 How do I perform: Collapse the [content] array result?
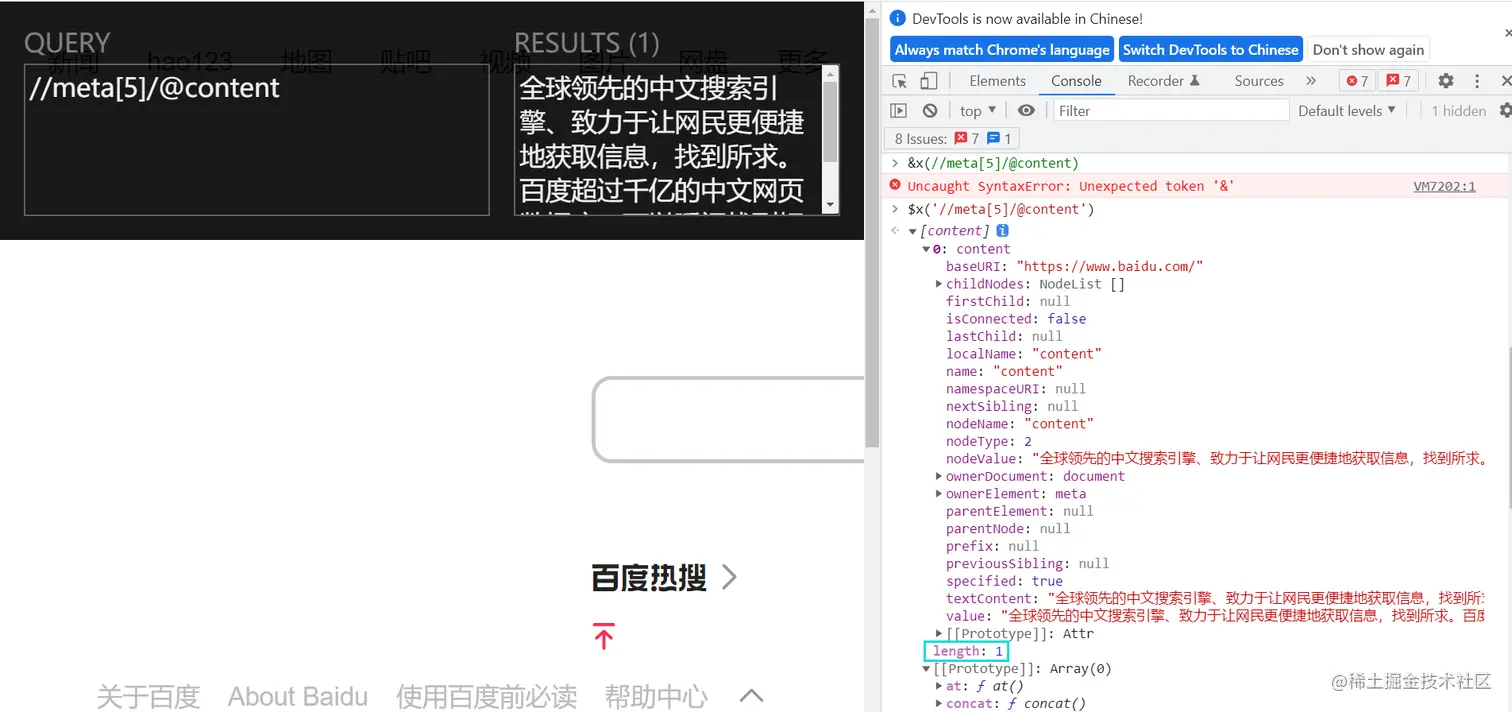pyautogui.click(x=913, y=232)
